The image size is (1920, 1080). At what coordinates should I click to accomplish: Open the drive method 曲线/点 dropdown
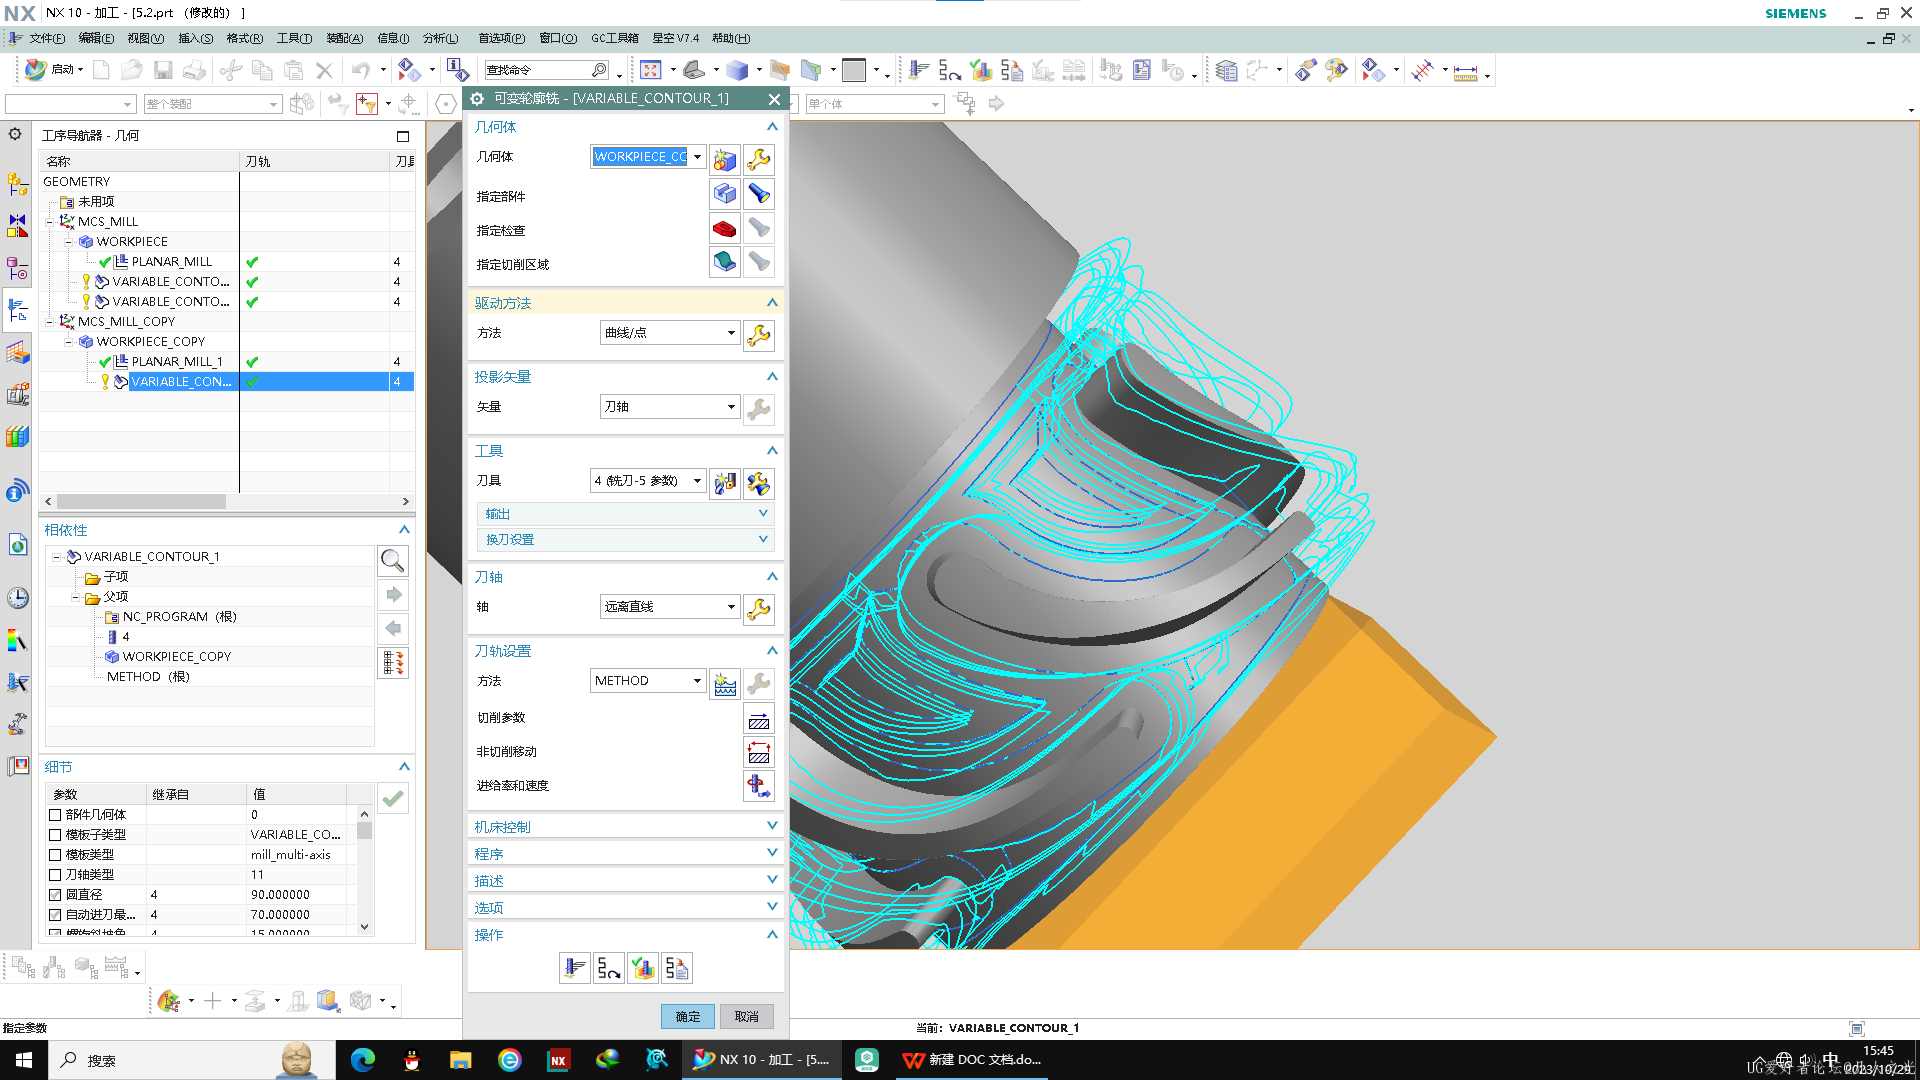(669, 333)
